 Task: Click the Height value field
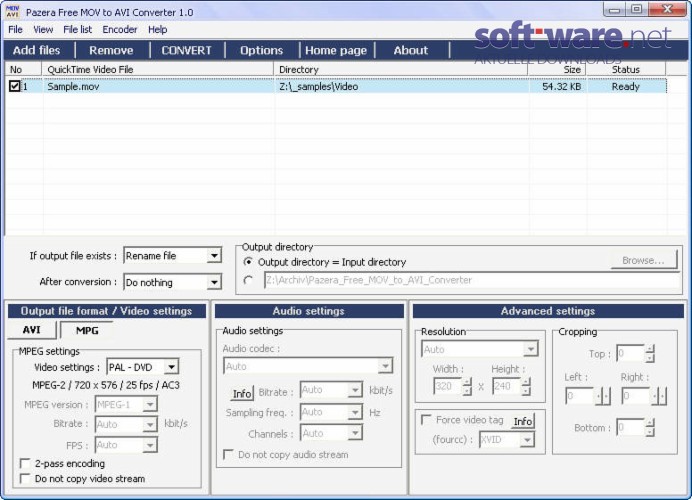pyautogui.click(x=507, y=387)
